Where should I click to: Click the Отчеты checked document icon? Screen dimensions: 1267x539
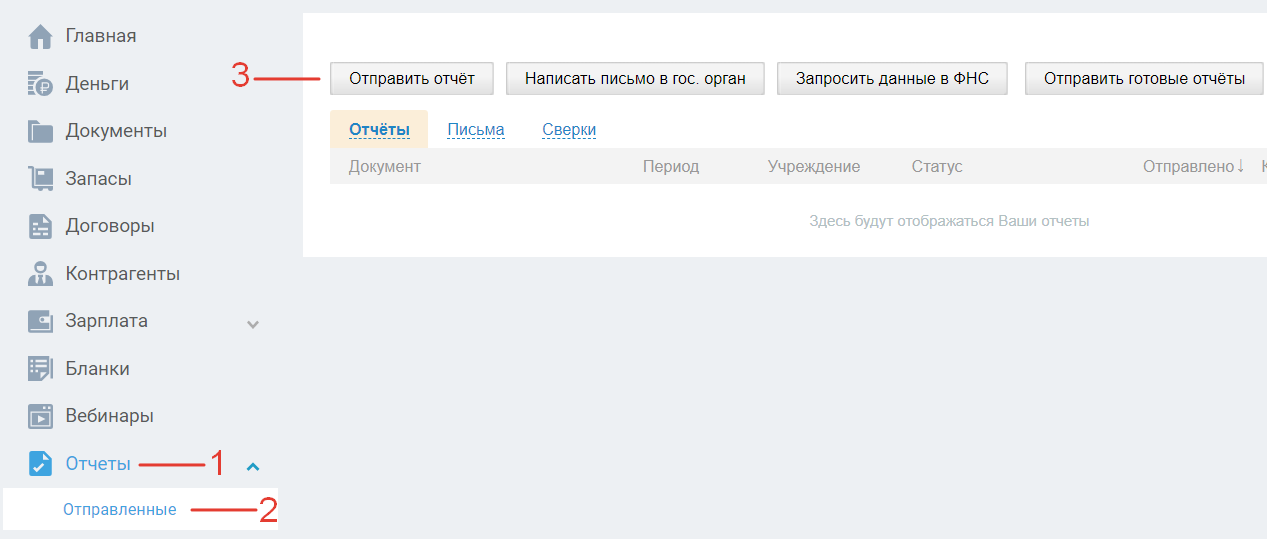pos(40,464)
